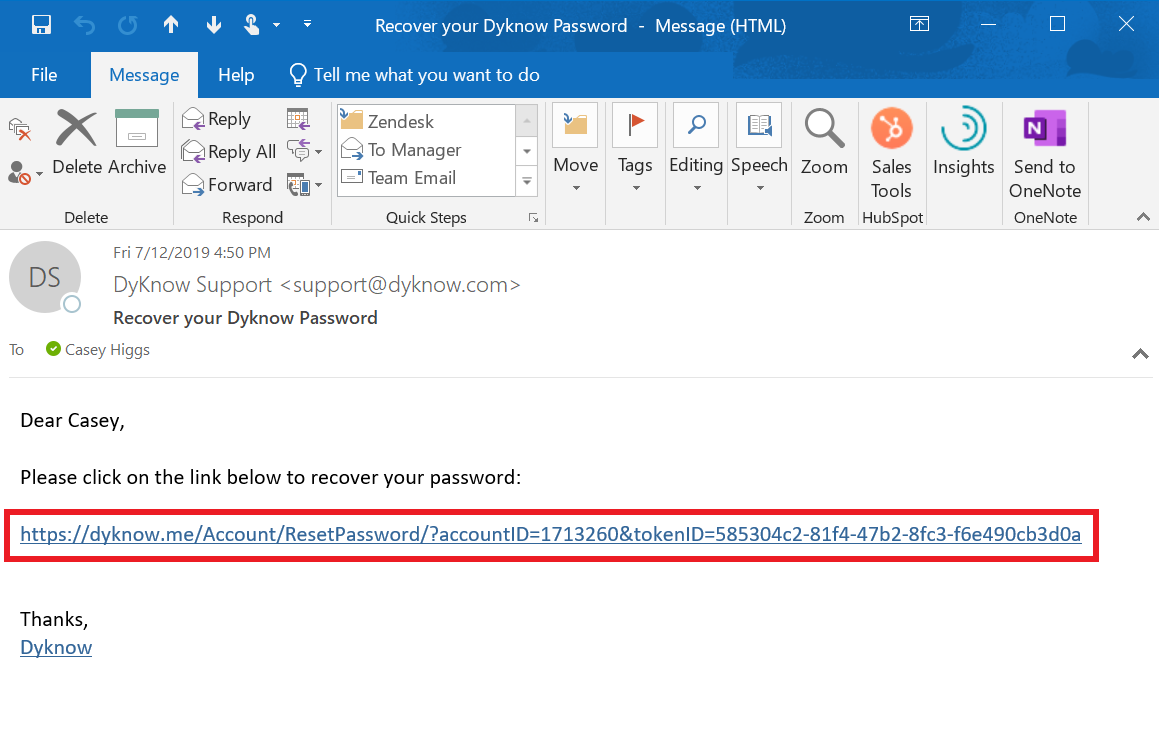The width and height of the screenshot is (1159, 735).
Task: Expand the Quick Steps gallery
Action: pos(527,180)
